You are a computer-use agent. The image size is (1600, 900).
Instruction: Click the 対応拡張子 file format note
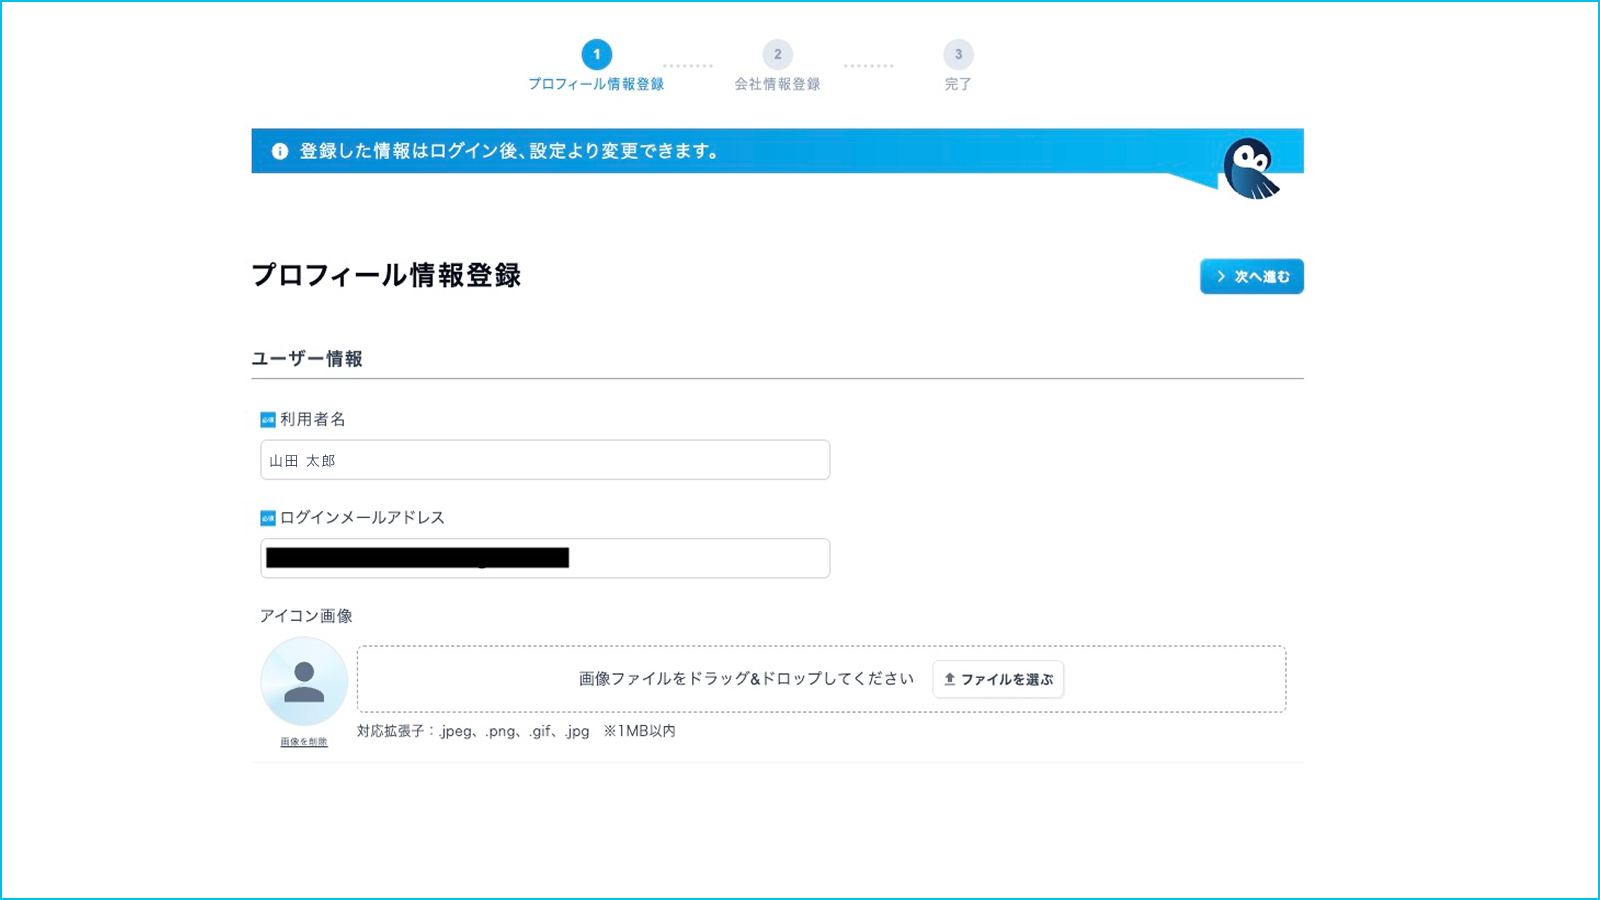pos(516,731)
